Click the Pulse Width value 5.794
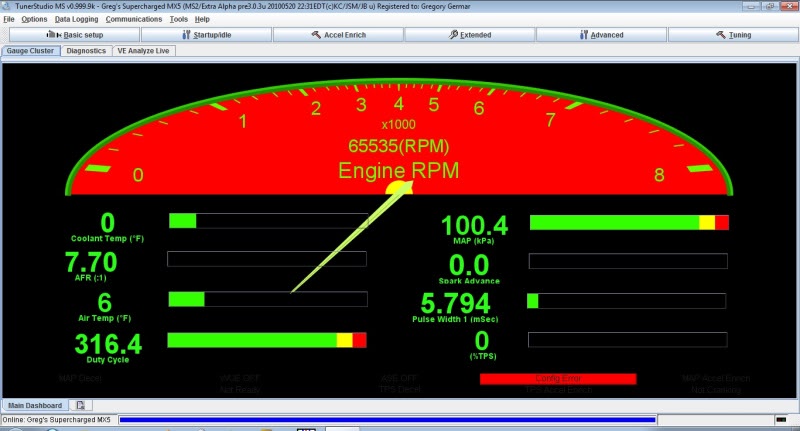Screen dimensions: 800x431 click(x=456, y=303)
